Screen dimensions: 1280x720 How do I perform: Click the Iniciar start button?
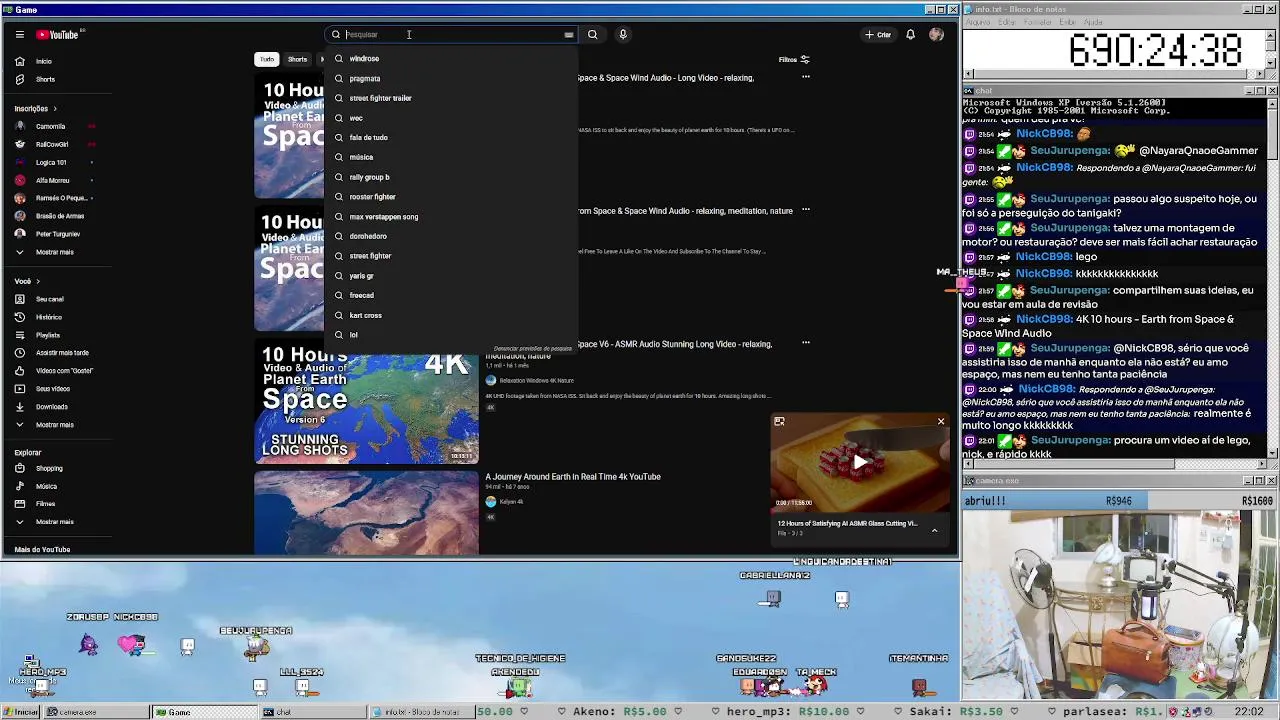point(21,712)
